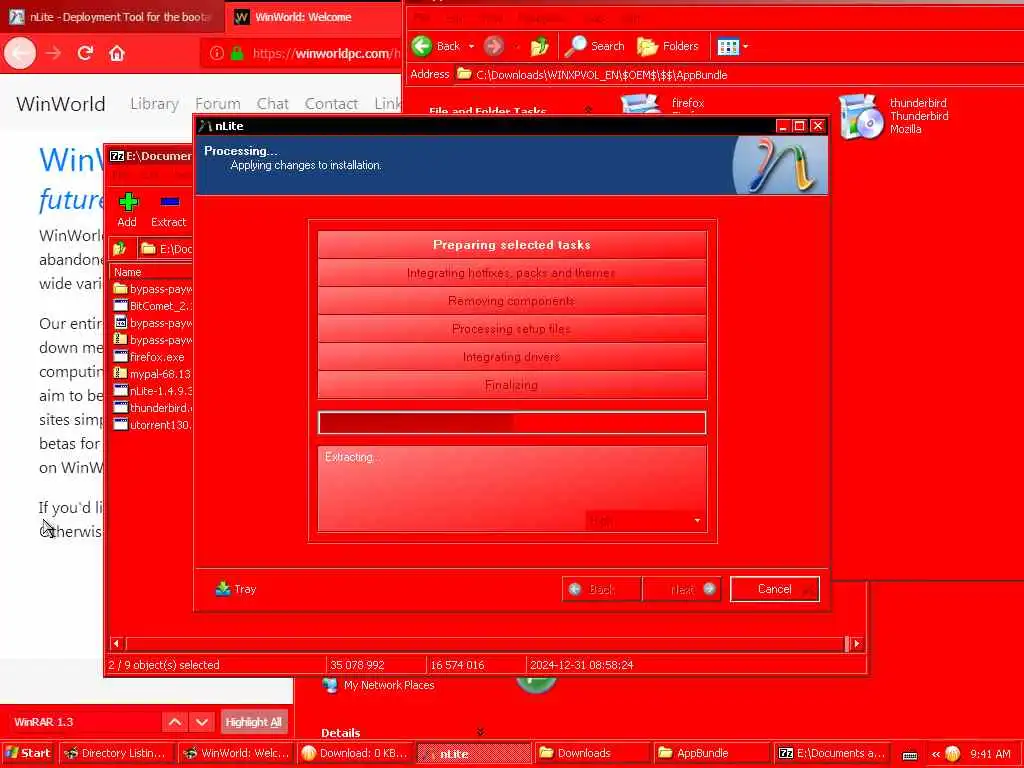
Task: Collapse the Details panel in Explorer
Action: coord(481,732)
